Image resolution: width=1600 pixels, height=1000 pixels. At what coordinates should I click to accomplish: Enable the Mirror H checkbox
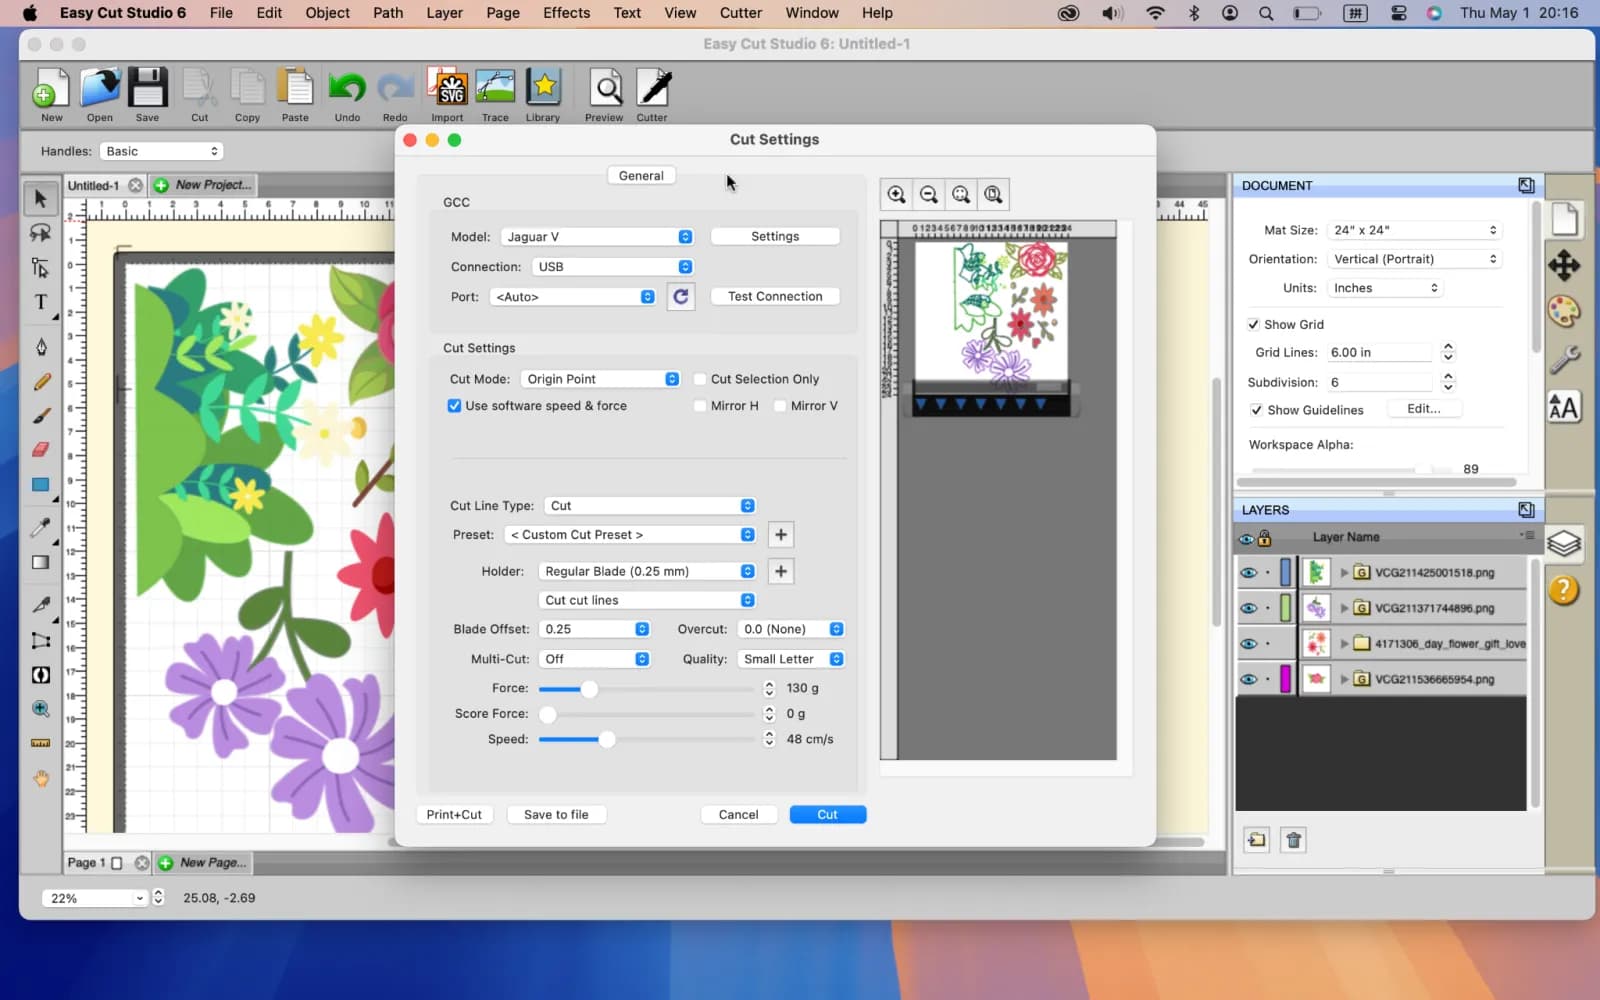click(x=700, y=406)
